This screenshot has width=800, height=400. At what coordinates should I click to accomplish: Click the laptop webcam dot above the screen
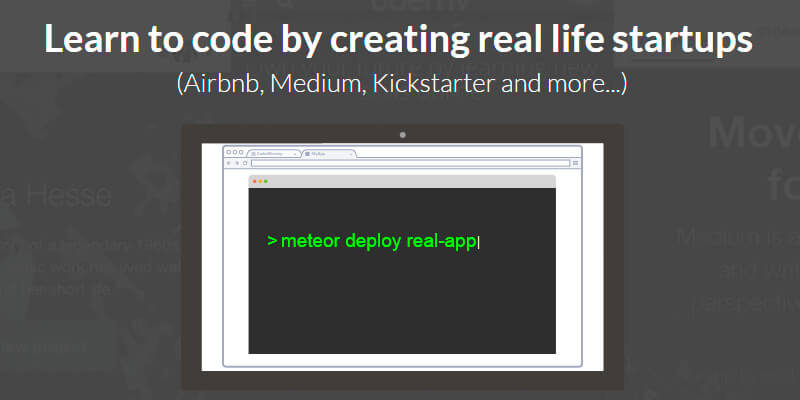[402, 133]
